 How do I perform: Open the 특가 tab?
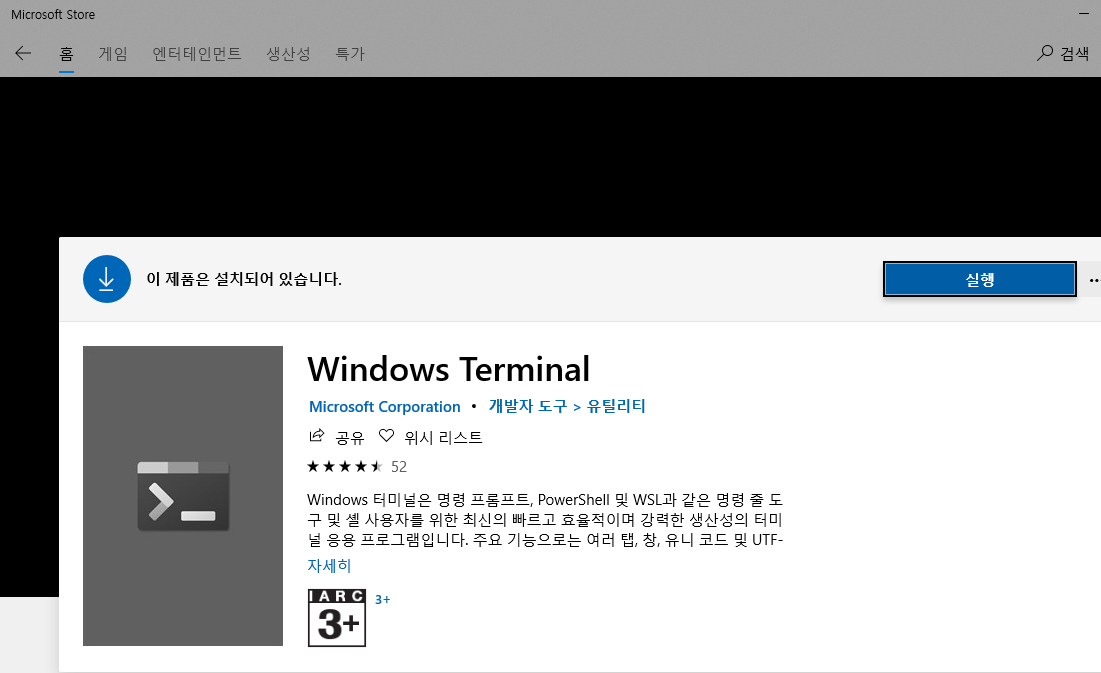350,54
